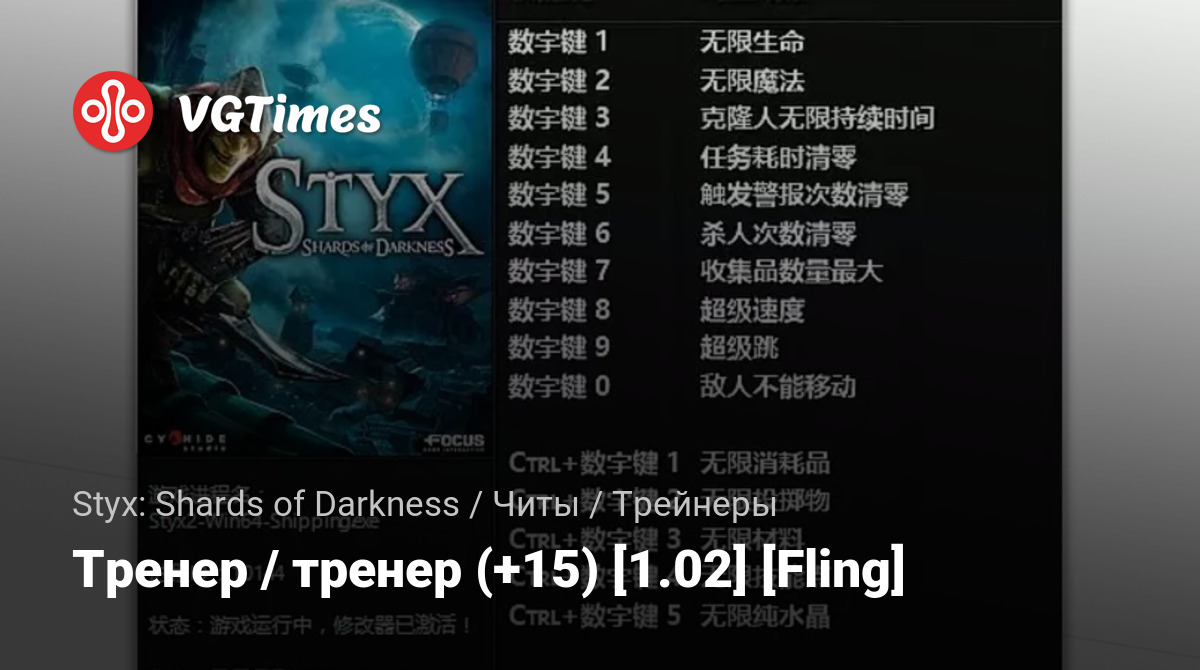
Task: Click the 数字键 9 hotkey label
Action: click(x=558, y=347)
